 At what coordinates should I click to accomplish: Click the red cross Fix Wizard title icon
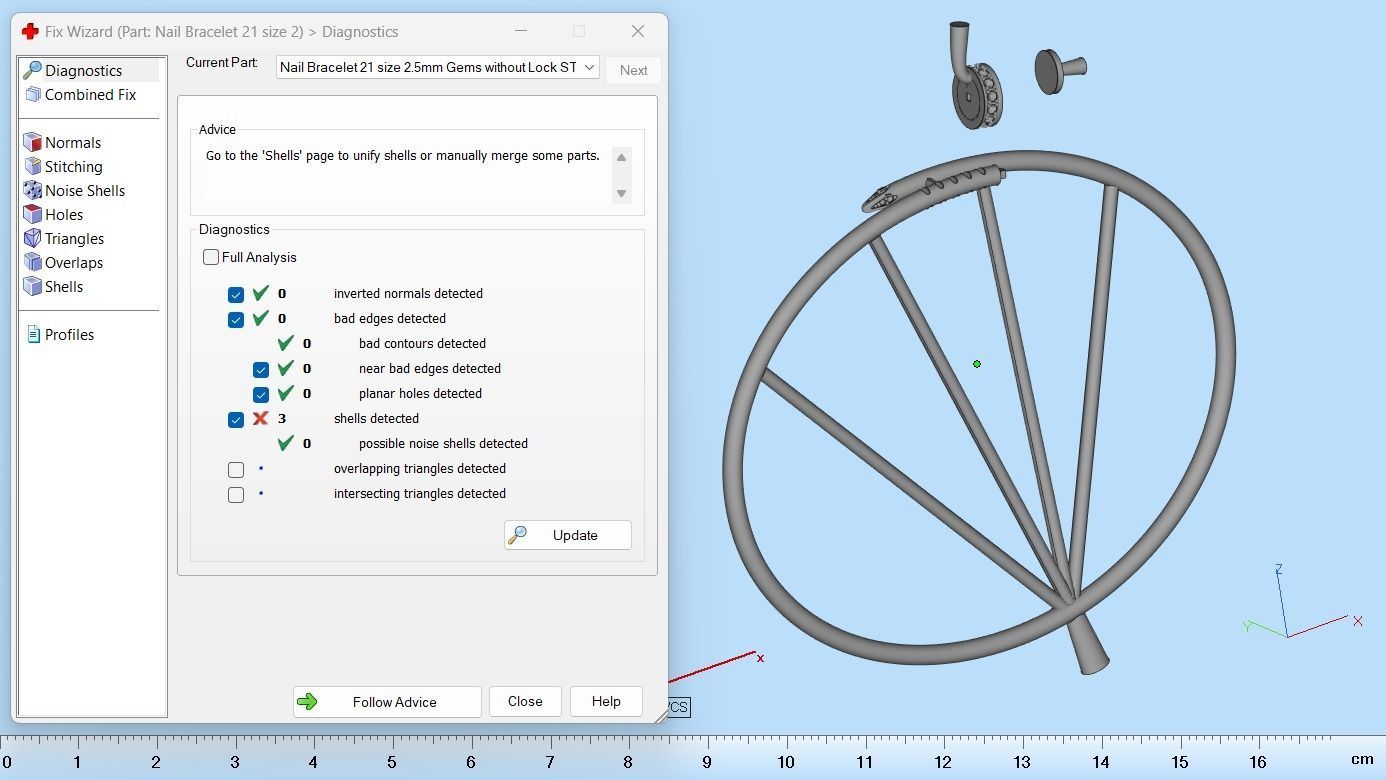[x=30, y=31]
